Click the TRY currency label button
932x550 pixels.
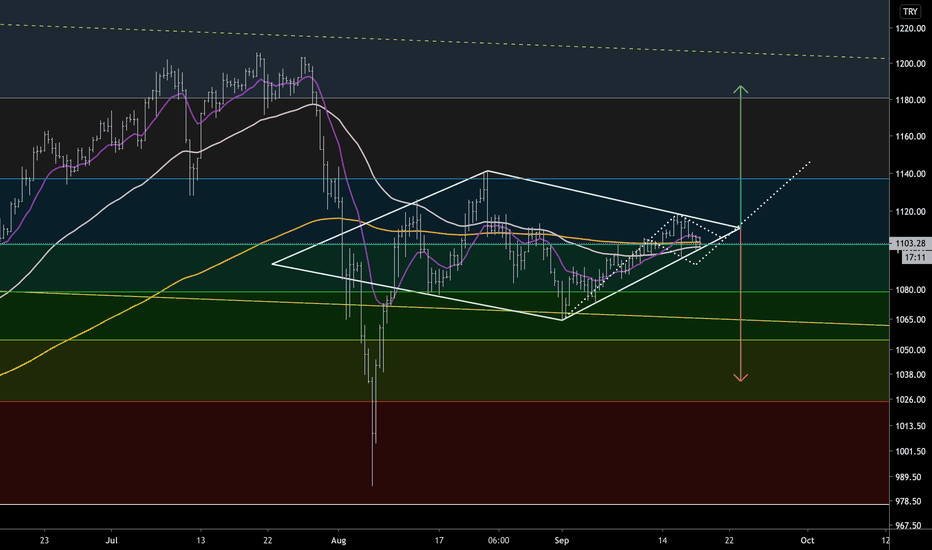coord(910,11)
